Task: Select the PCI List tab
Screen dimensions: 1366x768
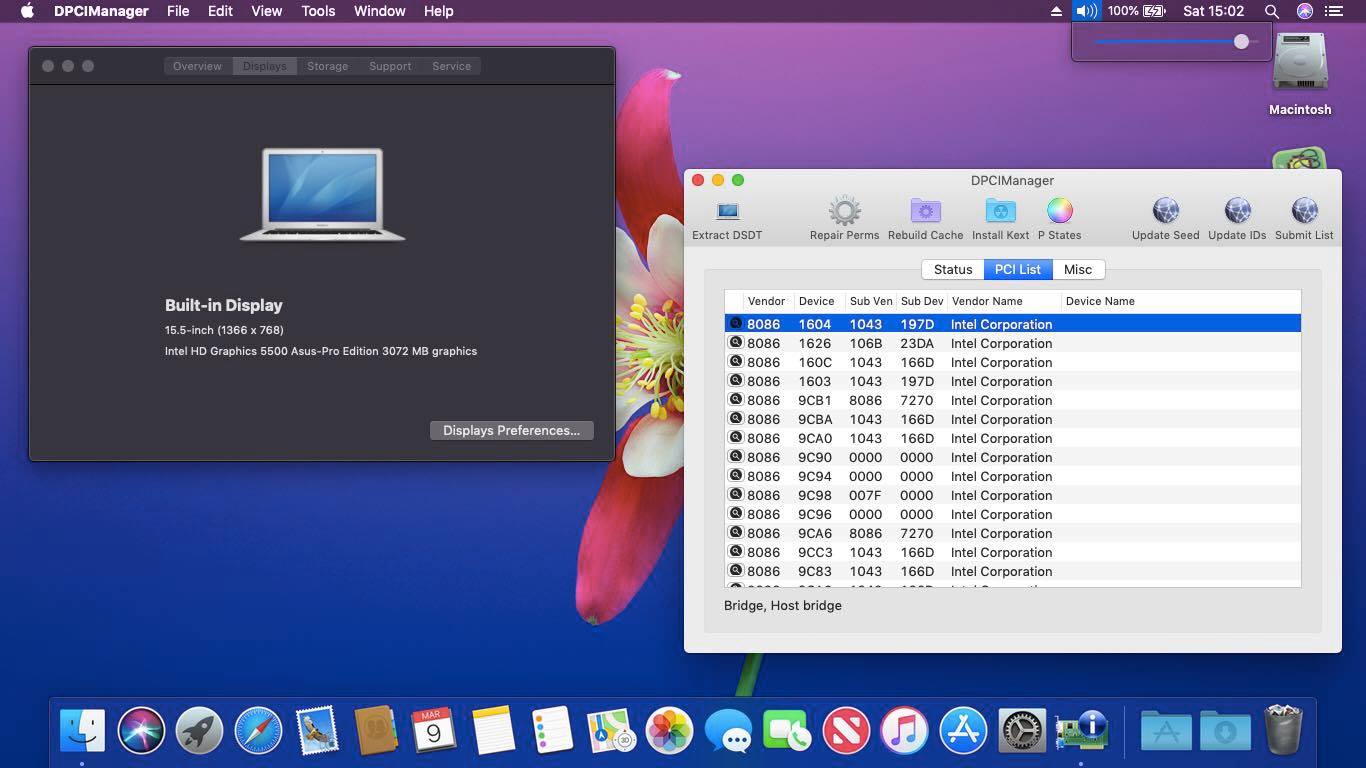Action: tap(1017, 269)
